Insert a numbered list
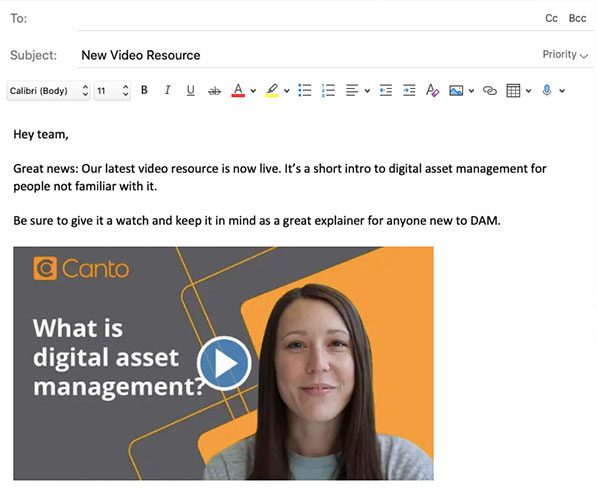 328,91
